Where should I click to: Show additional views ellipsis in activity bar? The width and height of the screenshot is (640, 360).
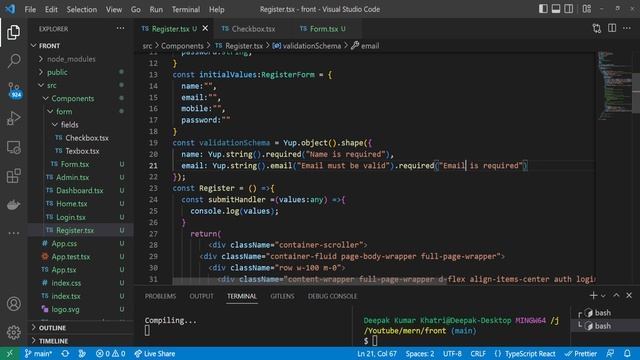coord(13,233)
